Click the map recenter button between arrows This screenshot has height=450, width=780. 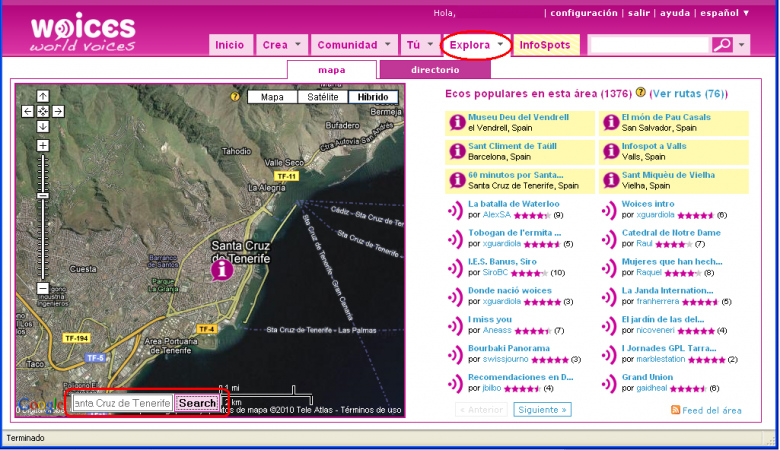[43, 111]
